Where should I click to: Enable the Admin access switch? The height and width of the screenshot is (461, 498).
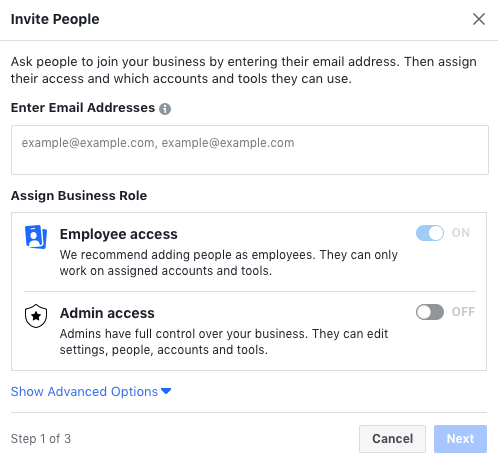(x=430, y=312)
